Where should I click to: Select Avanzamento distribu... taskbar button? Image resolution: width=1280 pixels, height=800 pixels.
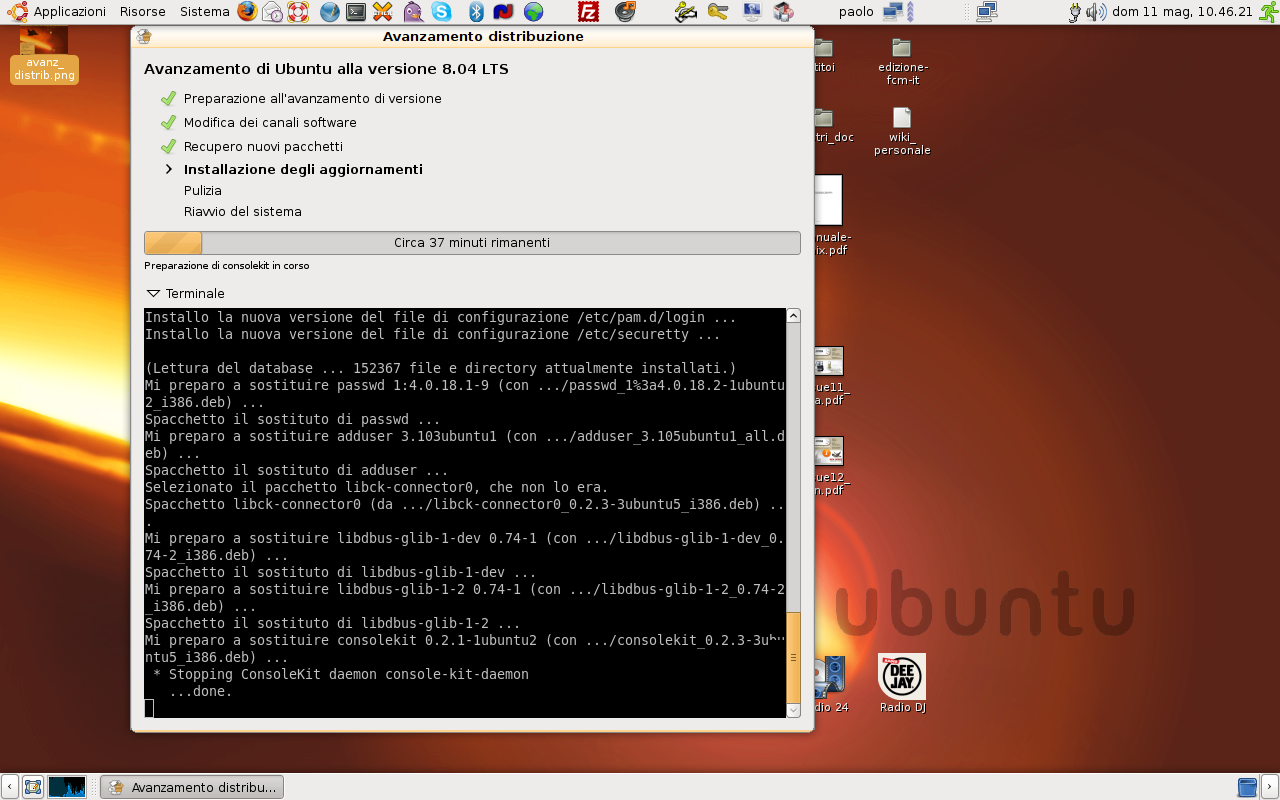click(193, 787)
